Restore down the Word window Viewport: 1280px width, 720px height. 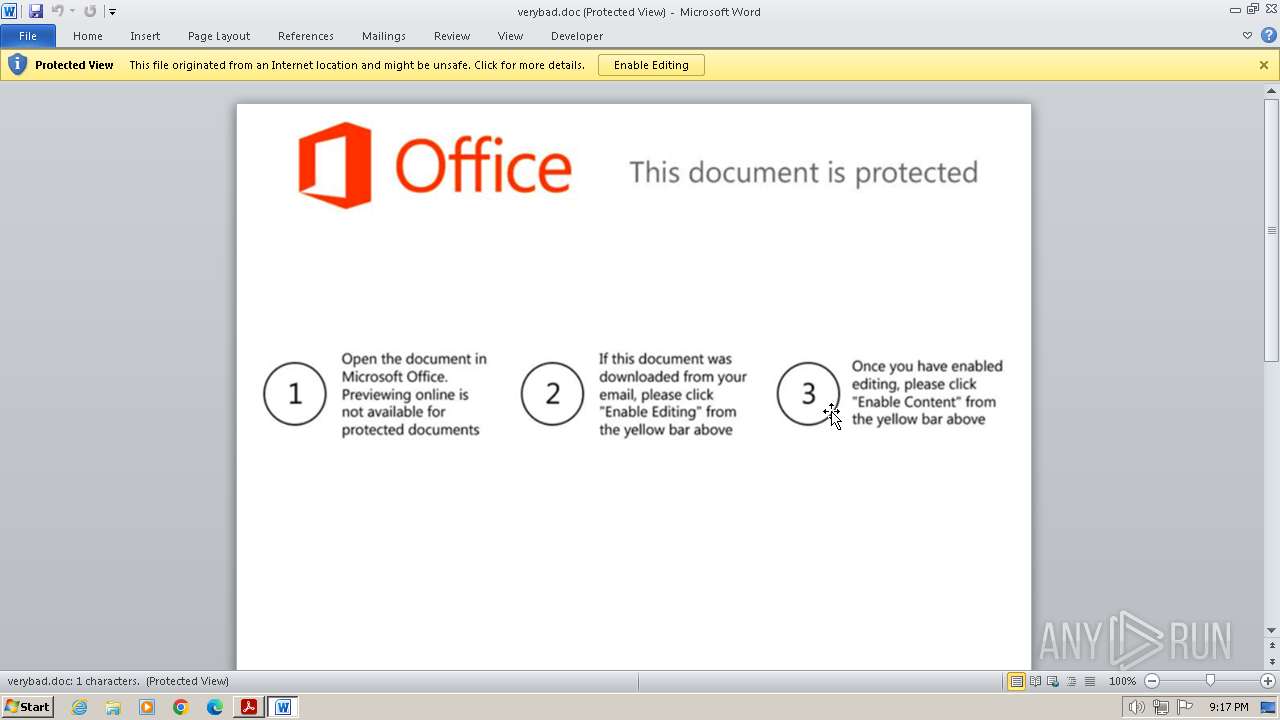(x=1253, y=9)
